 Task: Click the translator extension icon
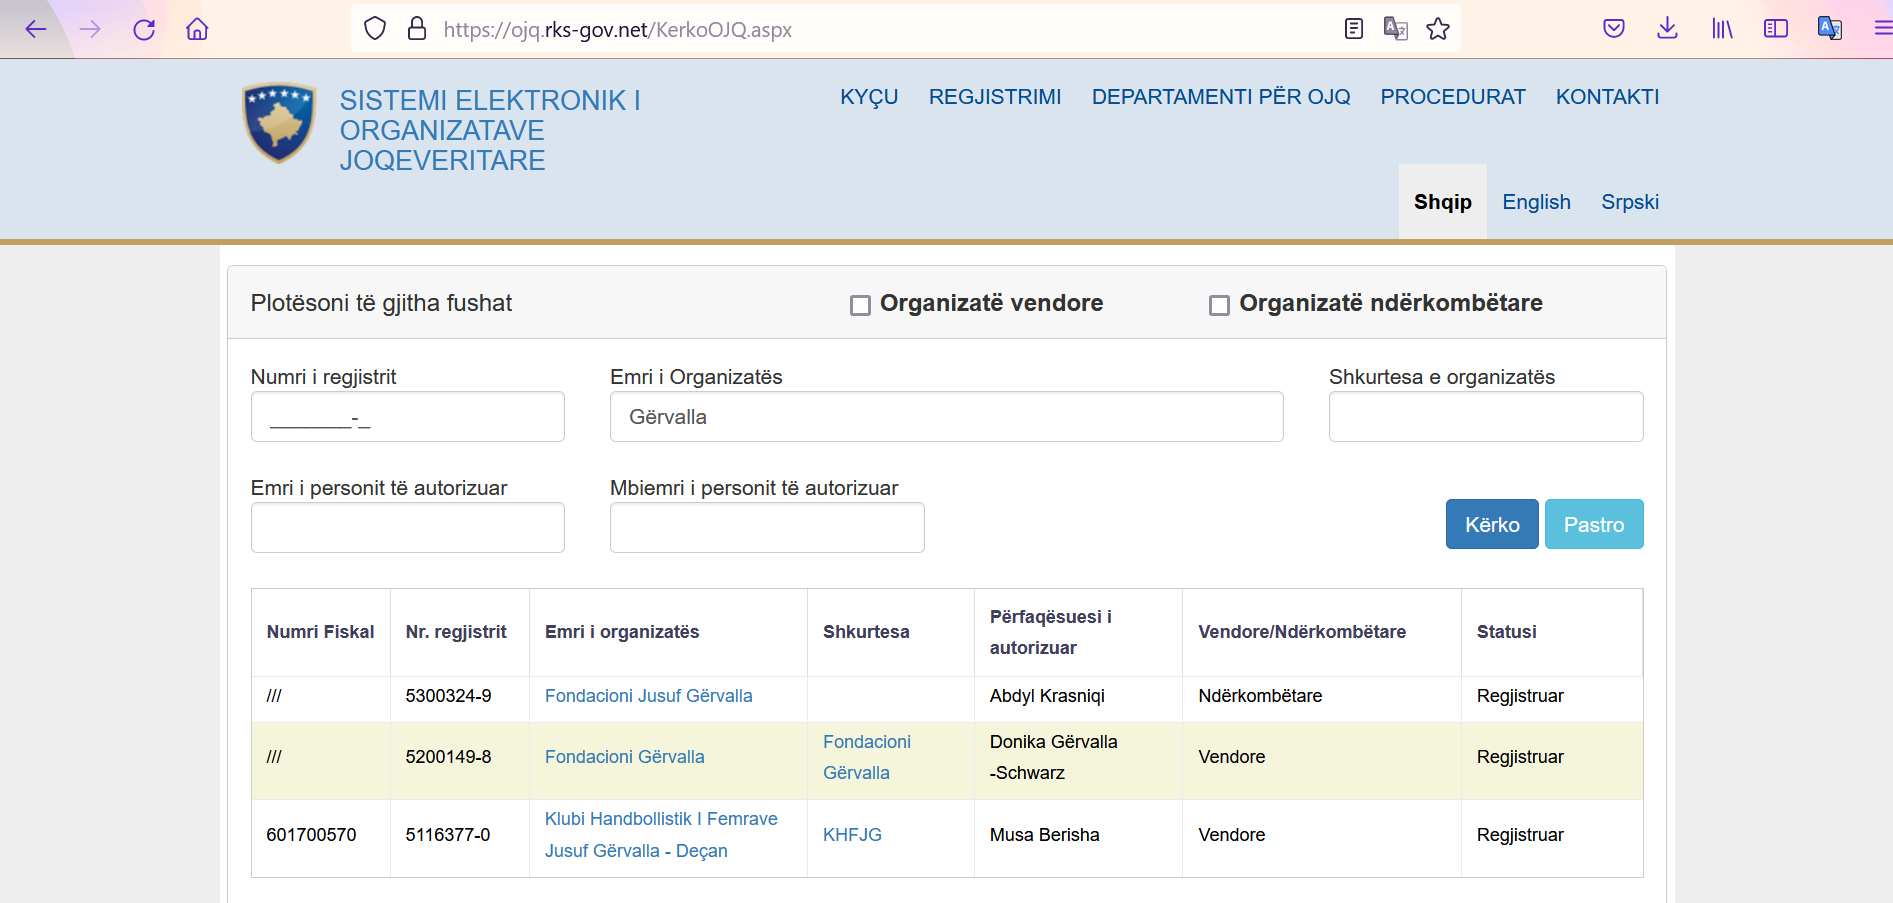[x=1830, y=29]
